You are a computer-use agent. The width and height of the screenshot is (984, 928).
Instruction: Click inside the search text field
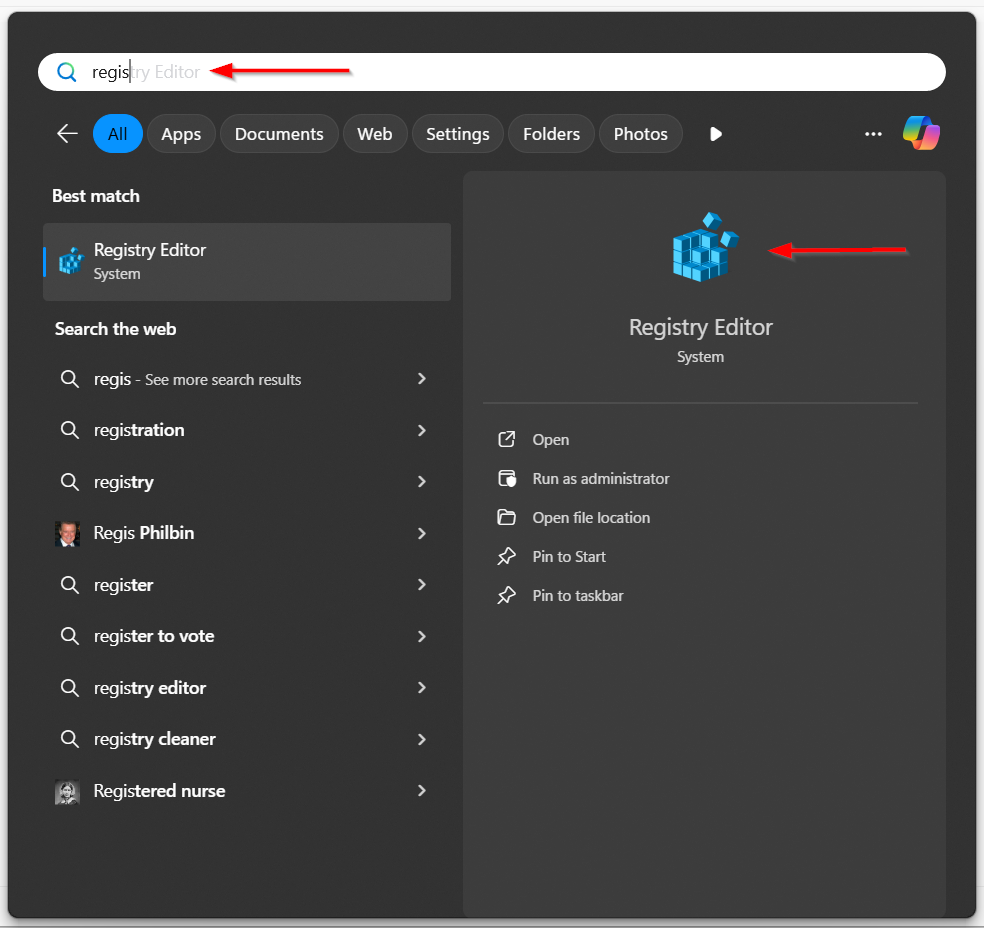coord(491,72)
